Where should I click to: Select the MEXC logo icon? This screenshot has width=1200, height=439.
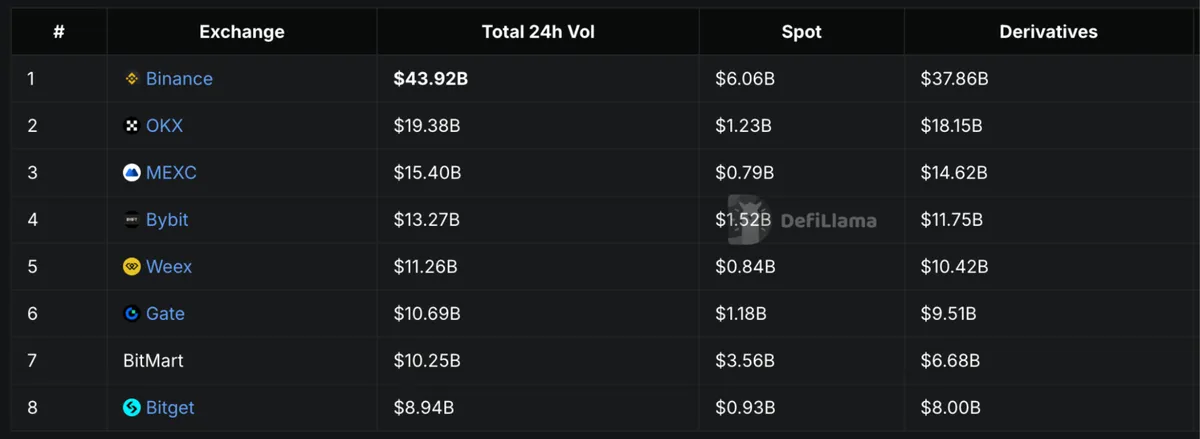131,173
